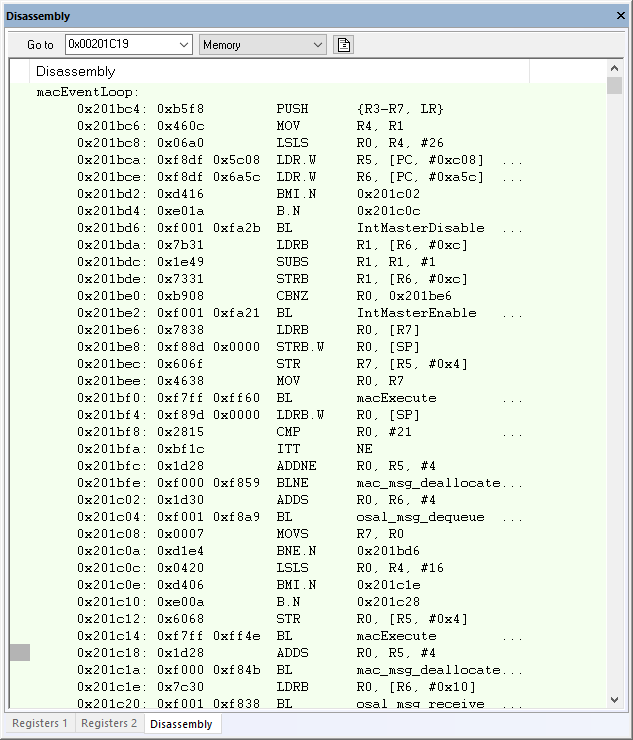This screenshot has width=633, height=740.
Task: Select the PUSH instruction at 0x201bc4
Action: point(292,109)
